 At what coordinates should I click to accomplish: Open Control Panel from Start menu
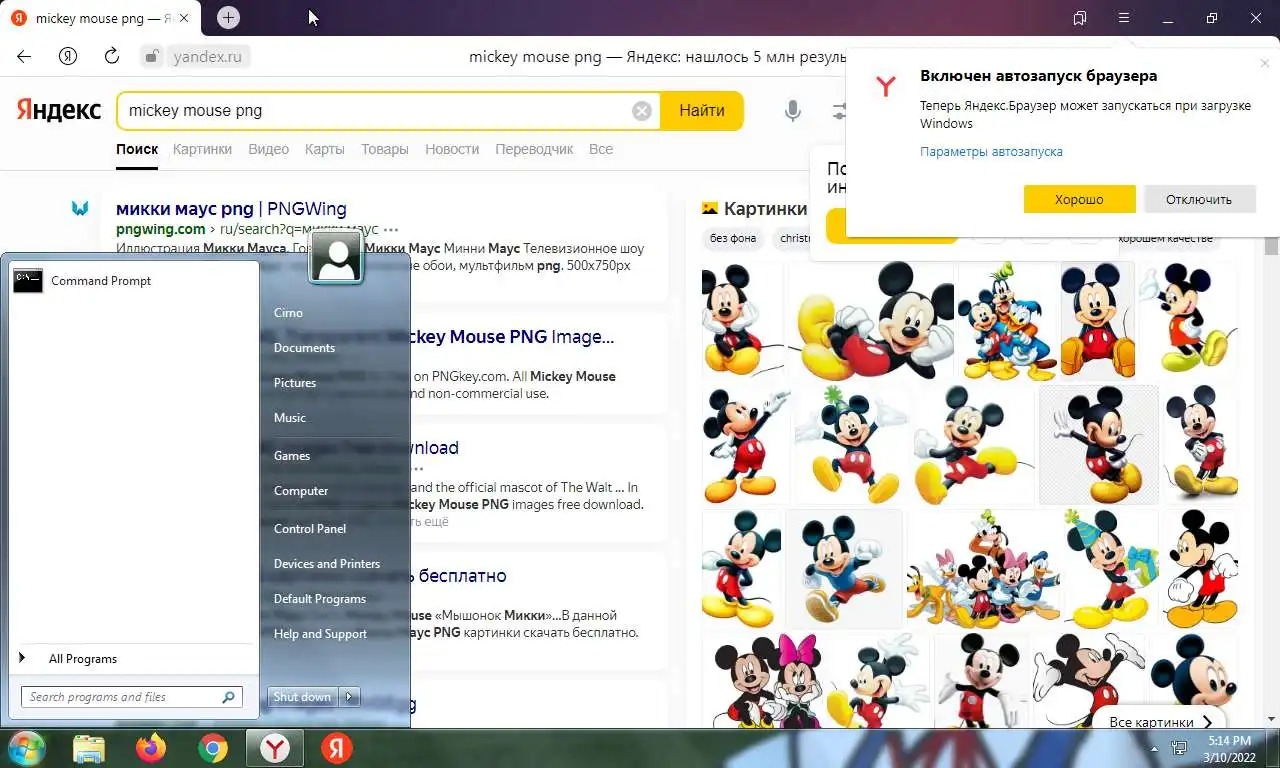[310, 529]
